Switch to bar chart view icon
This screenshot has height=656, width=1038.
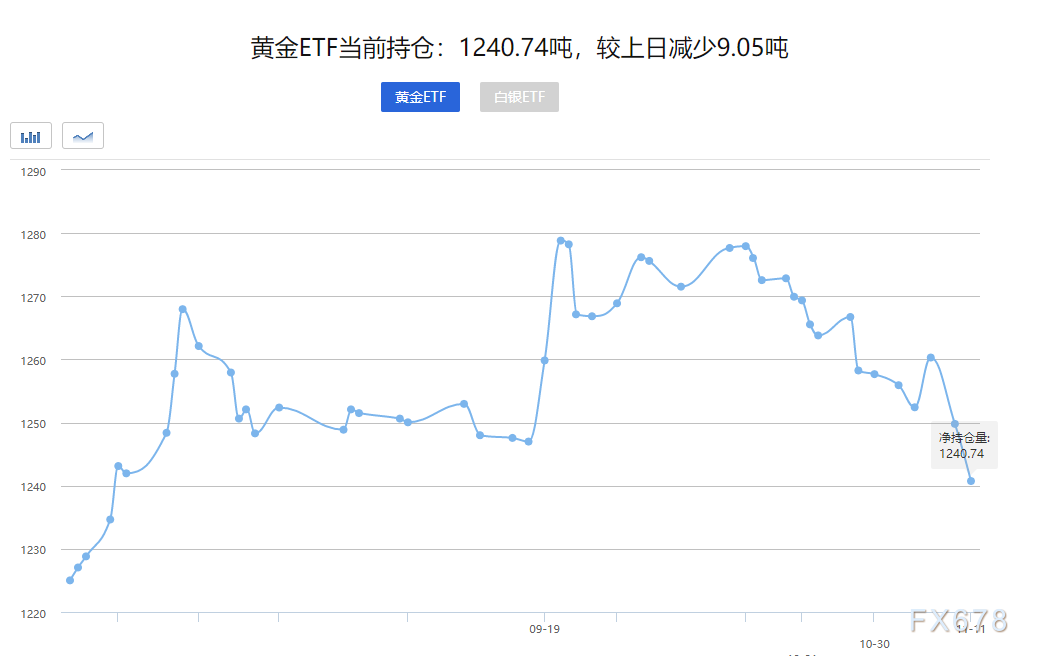[31, 136]
